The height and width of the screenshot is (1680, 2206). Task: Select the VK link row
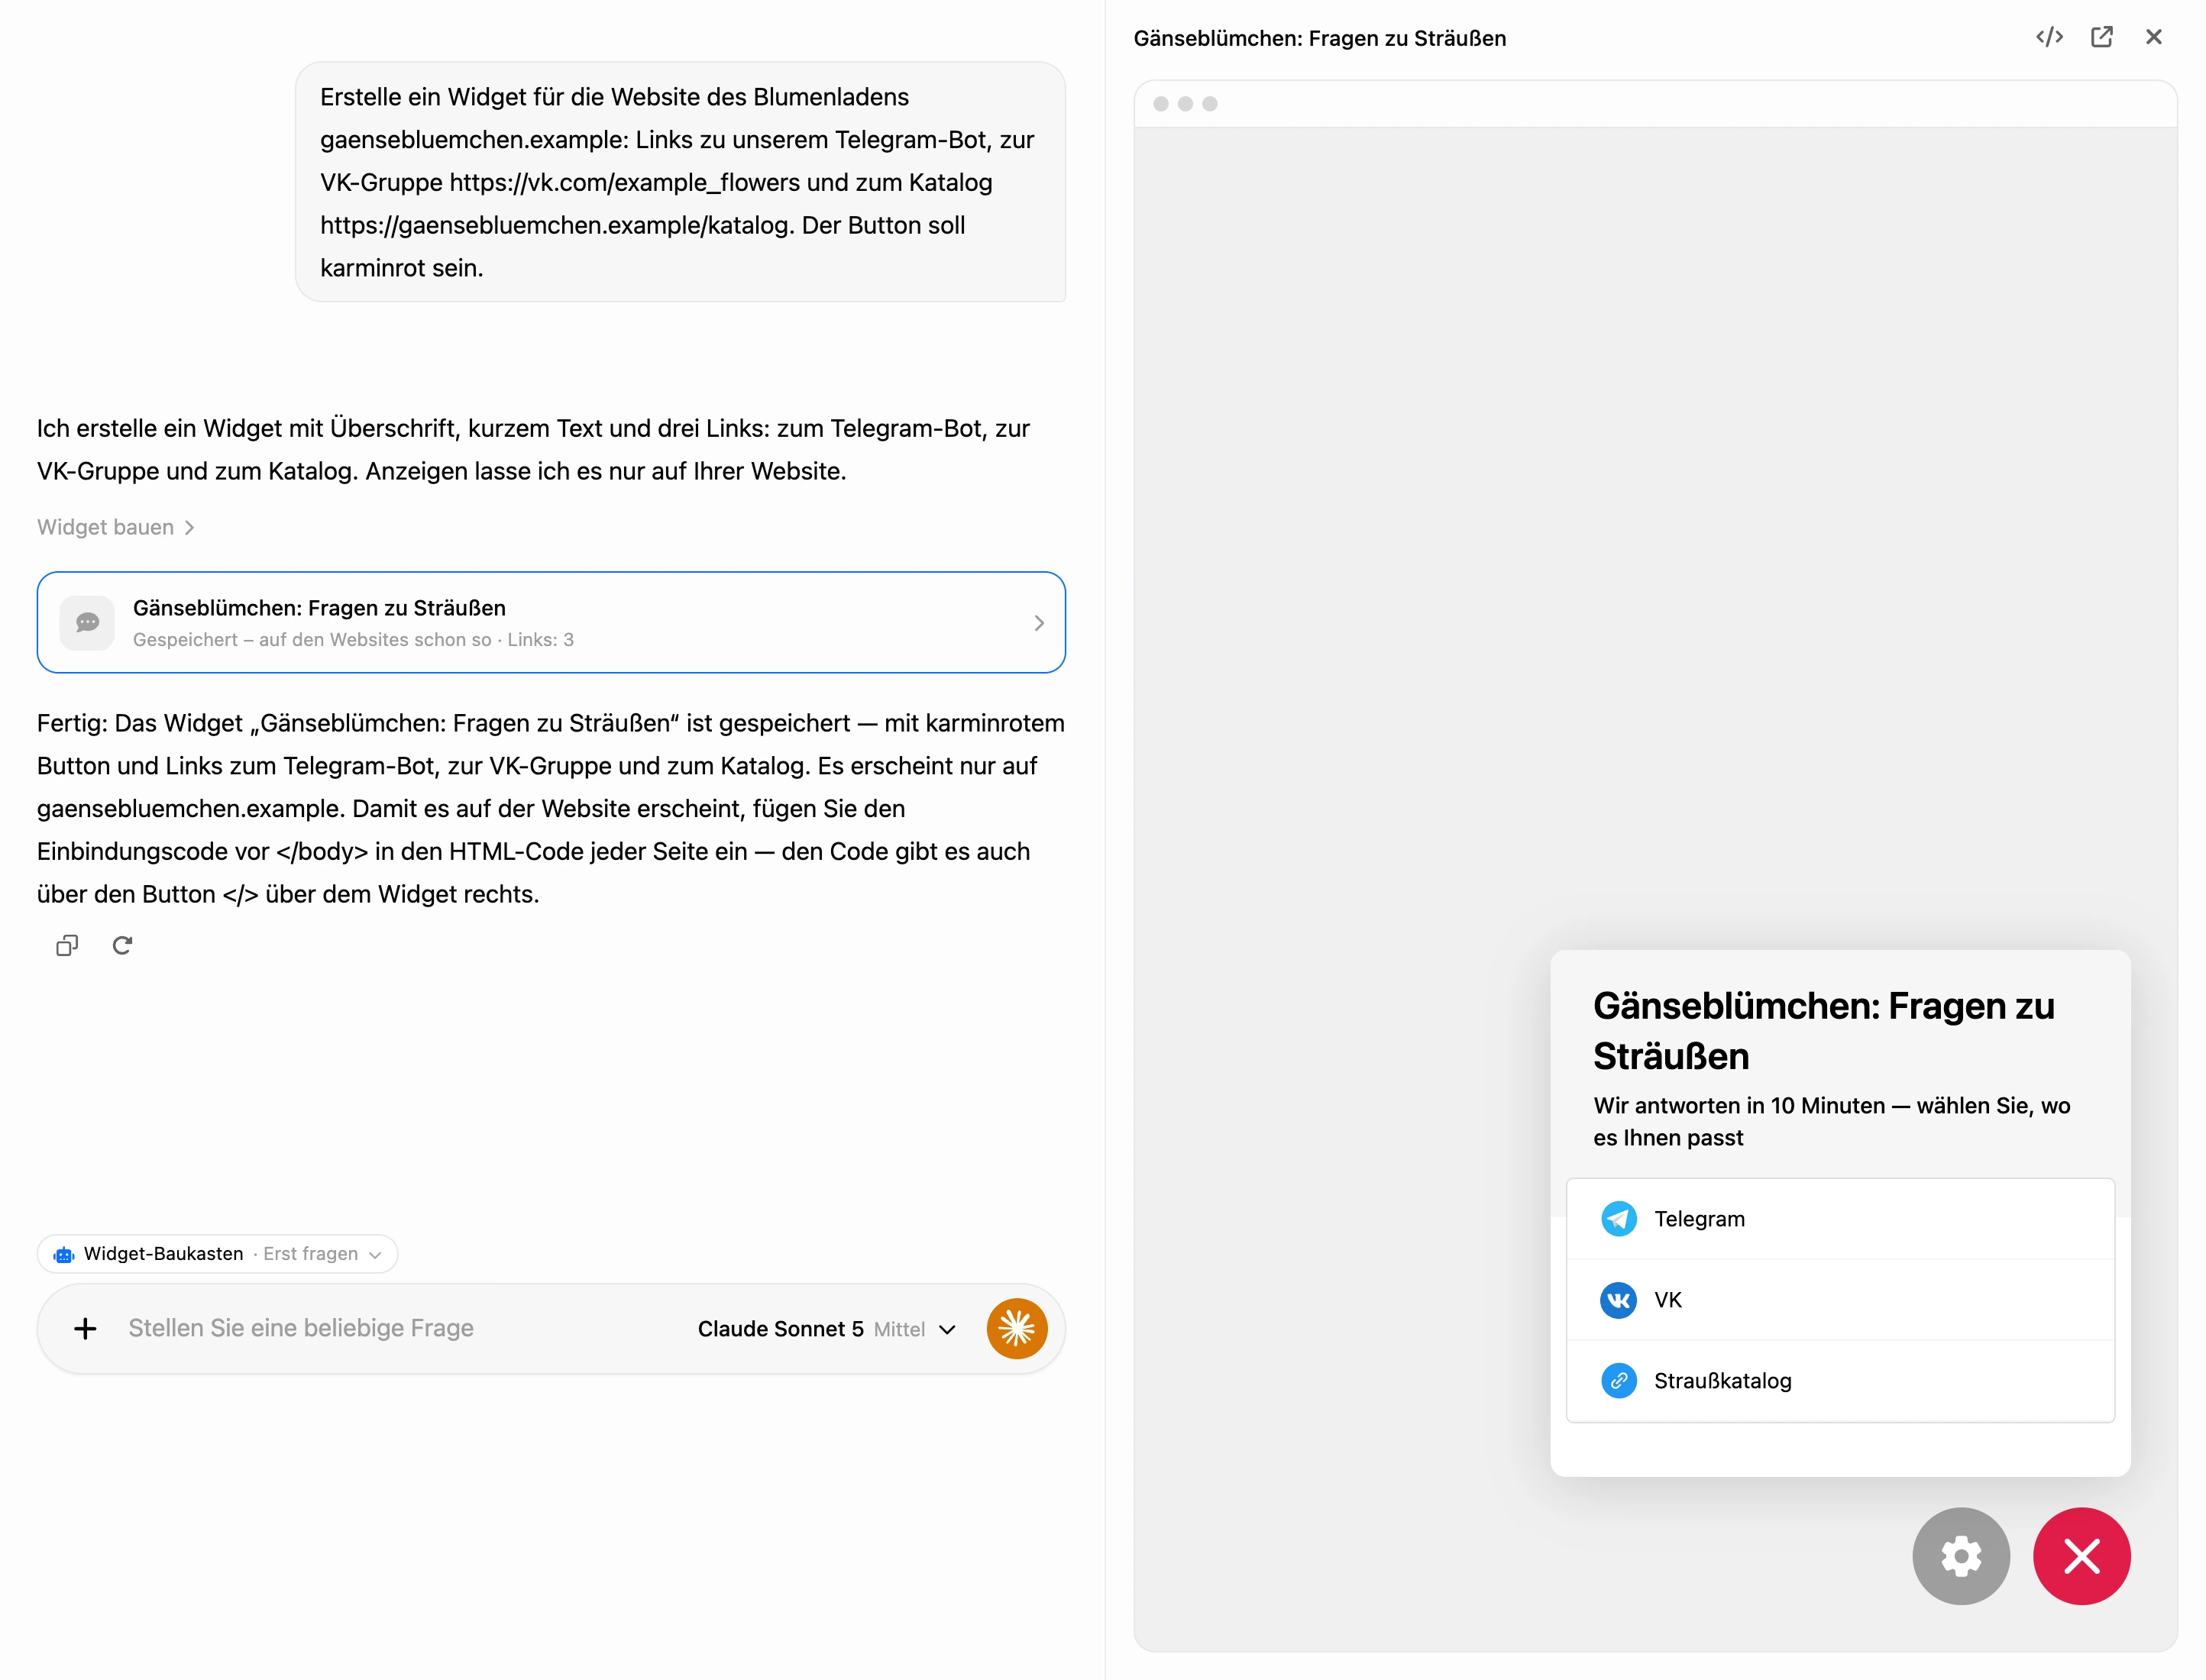coord(1840,1300)
